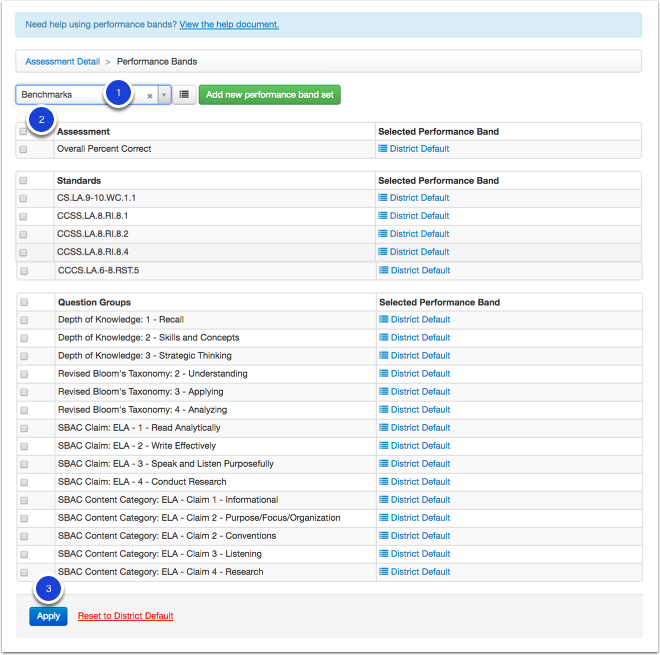Screen dimensions: 660x655
Task: Check Bloom's Taxonomy 2 Understanding checkbox
Action: 24,374
